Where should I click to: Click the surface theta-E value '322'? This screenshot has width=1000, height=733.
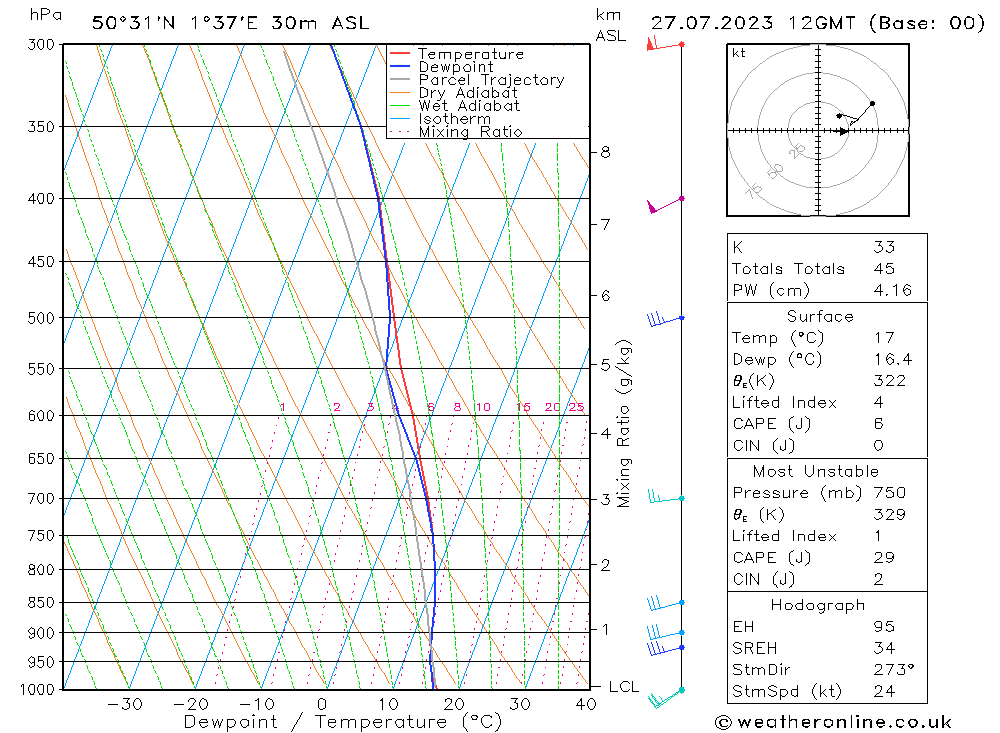pyautogui.click(x=890, y=381)
